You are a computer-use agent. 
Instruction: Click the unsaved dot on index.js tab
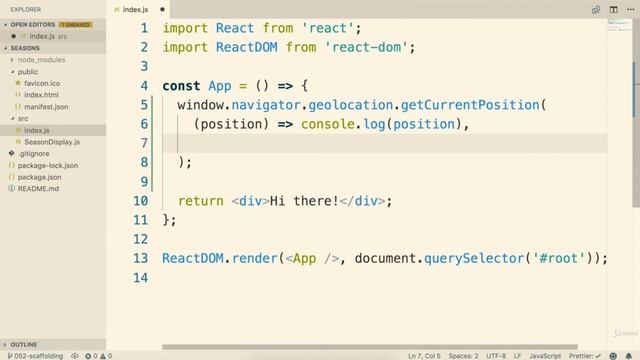point(162,9)
